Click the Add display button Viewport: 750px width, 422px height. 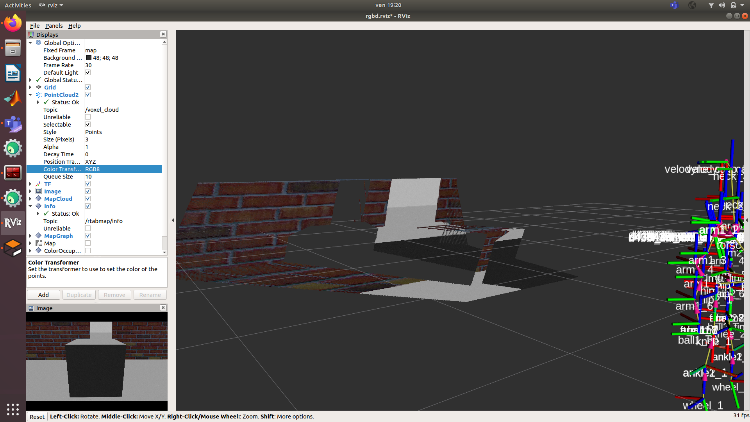pyautogui.click(x=43, y=295)
